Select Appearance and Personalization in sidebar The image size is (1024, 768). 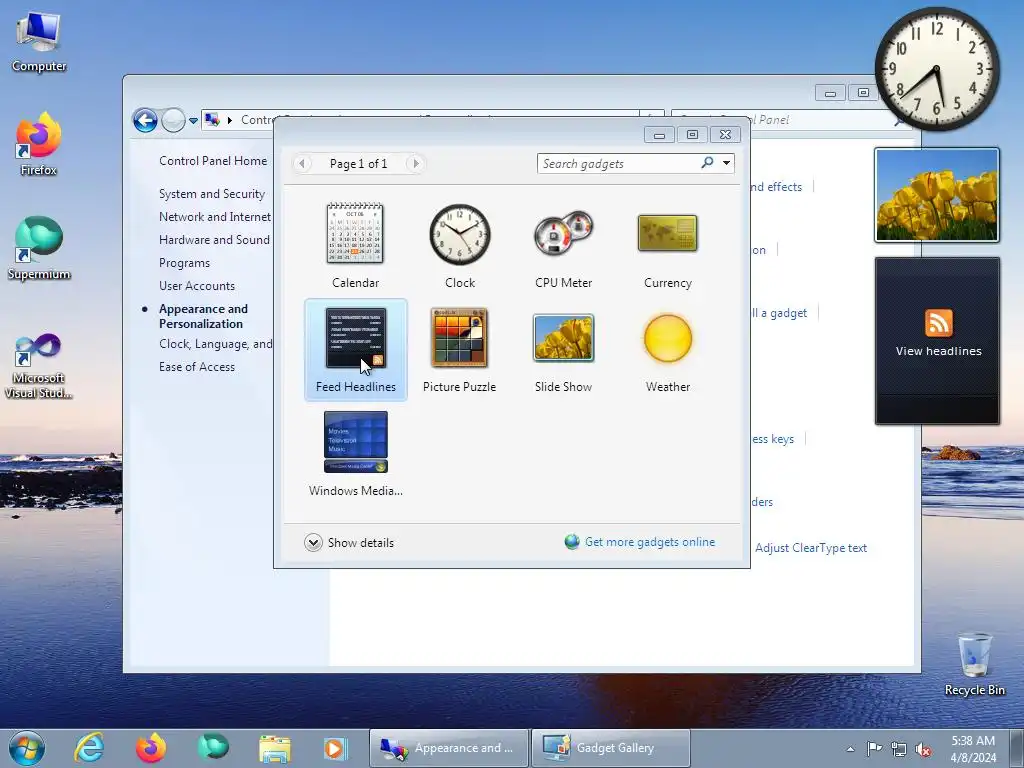pos(203,316)
